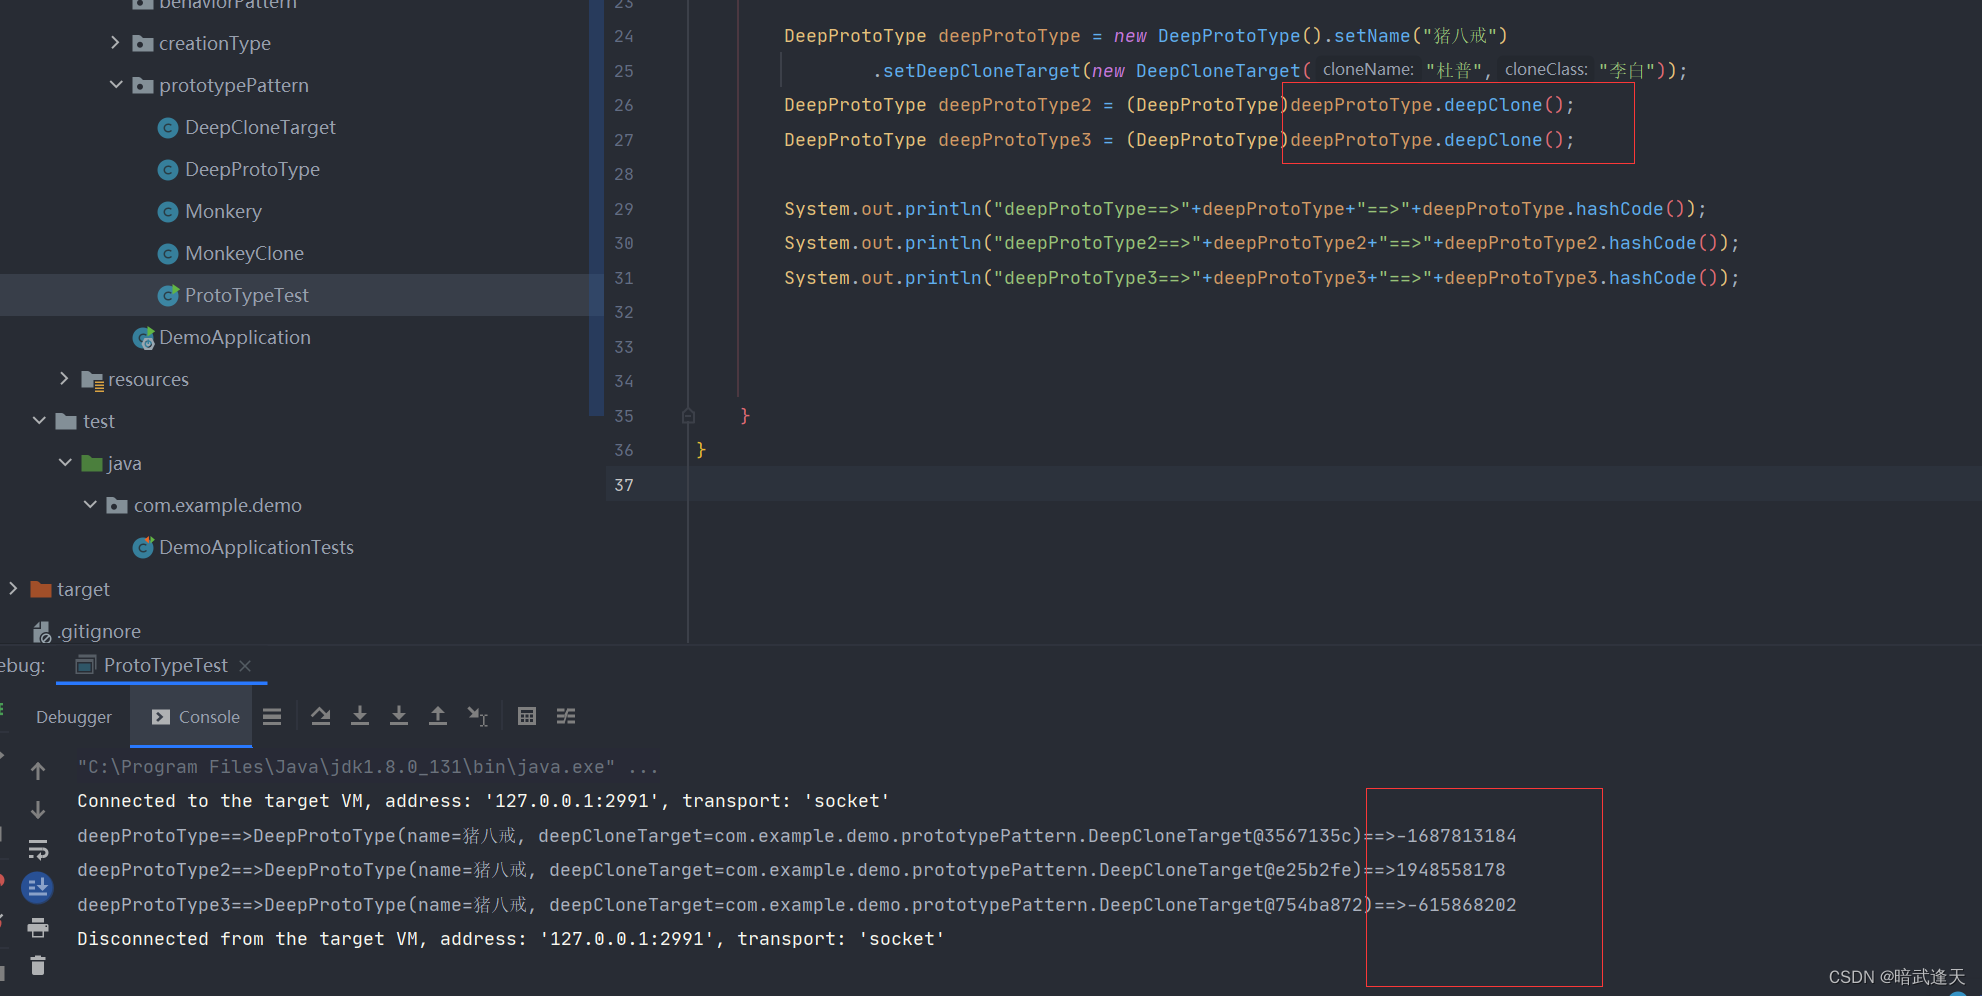Click the Step Out arrow icon
The image size is (1982, 996).
coord(438,716)
